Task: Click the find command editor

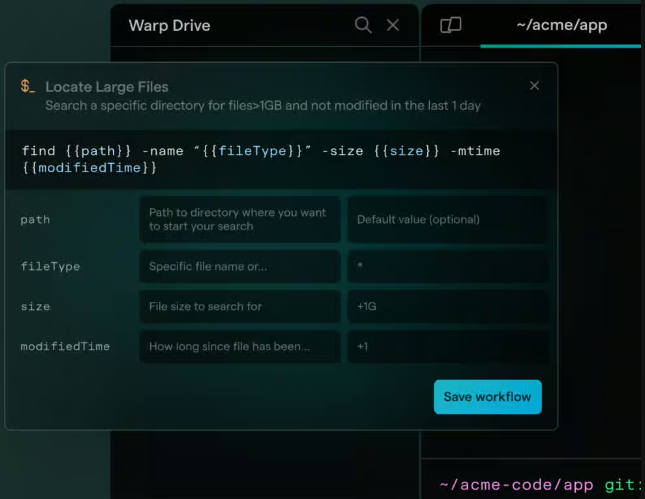Action: tap(281, 159)
